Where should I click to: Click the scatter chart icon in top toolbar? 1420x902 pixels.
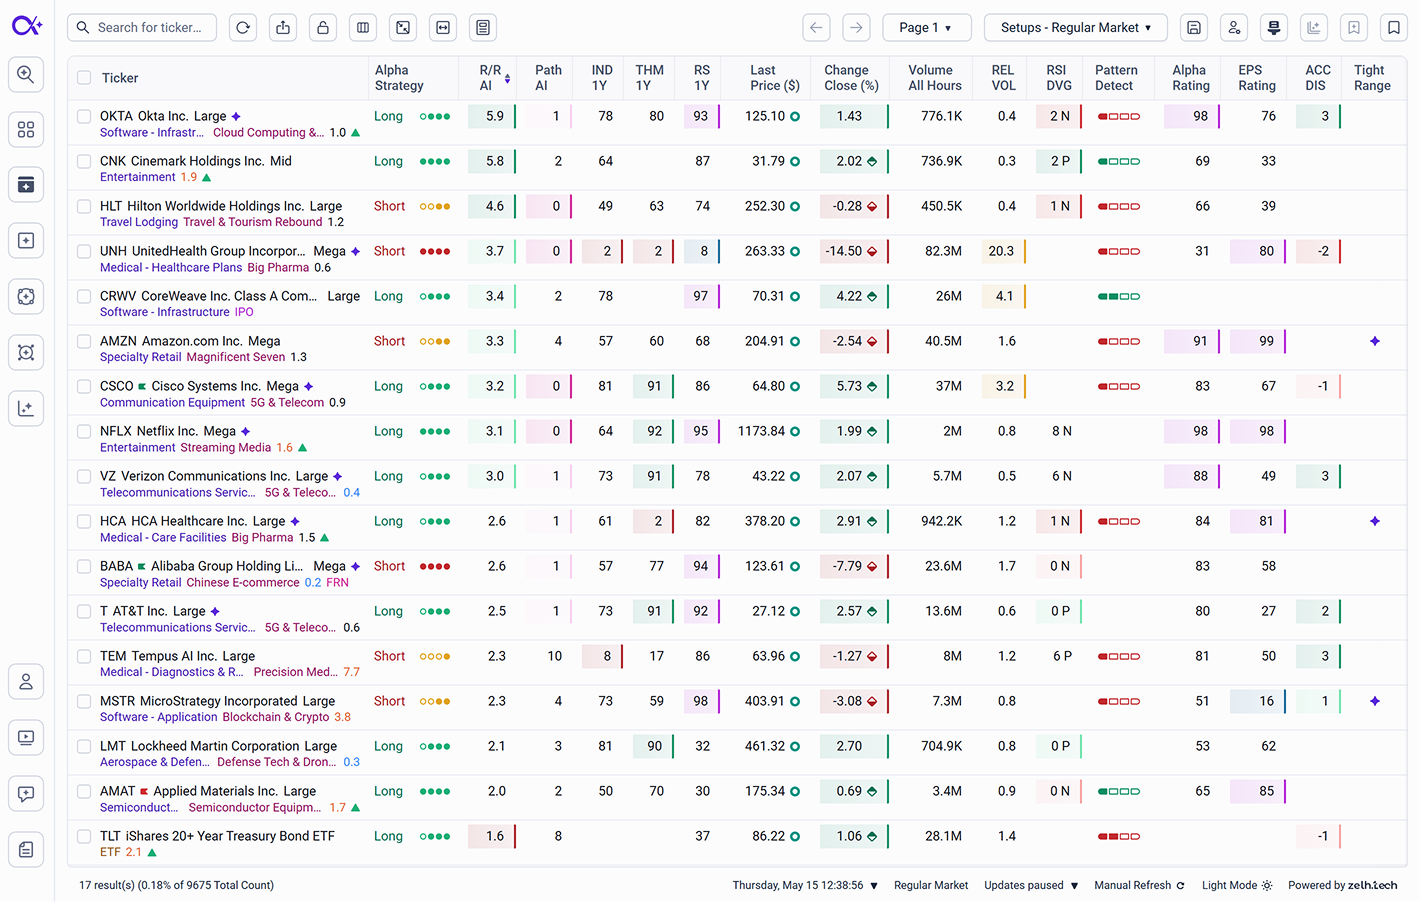1314,28
